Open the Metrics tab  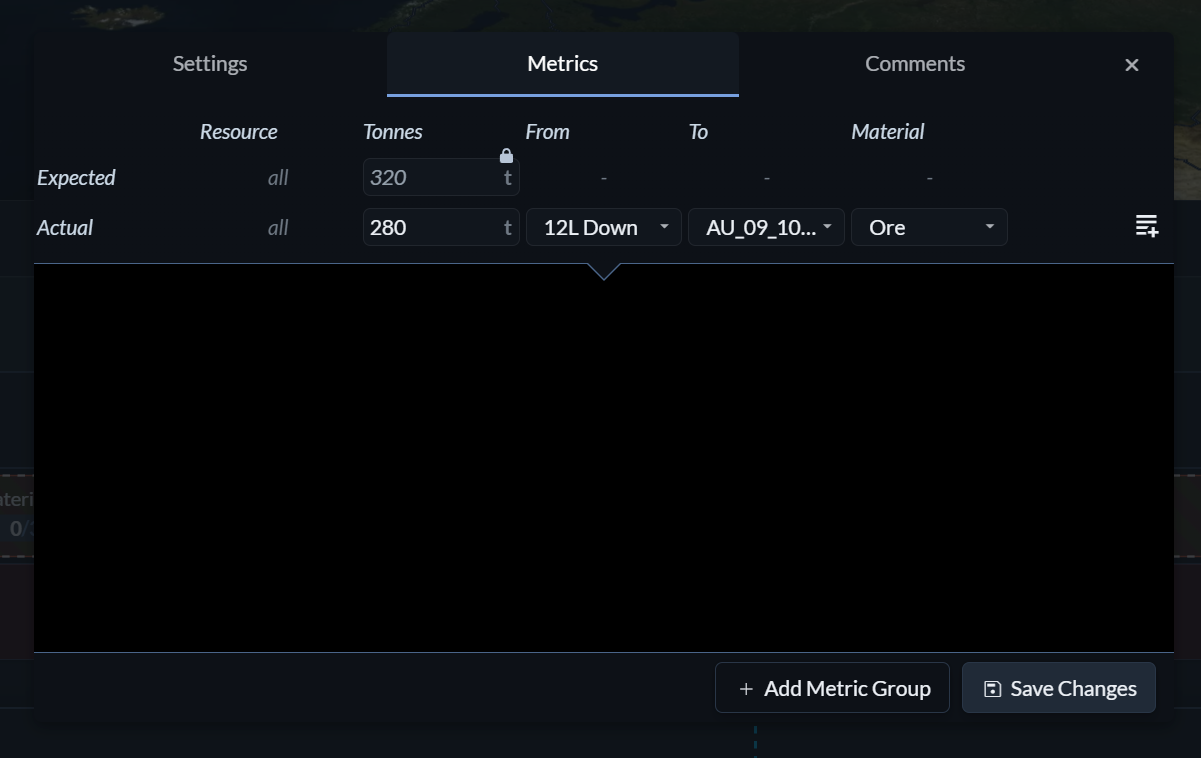tap(563, 64)
